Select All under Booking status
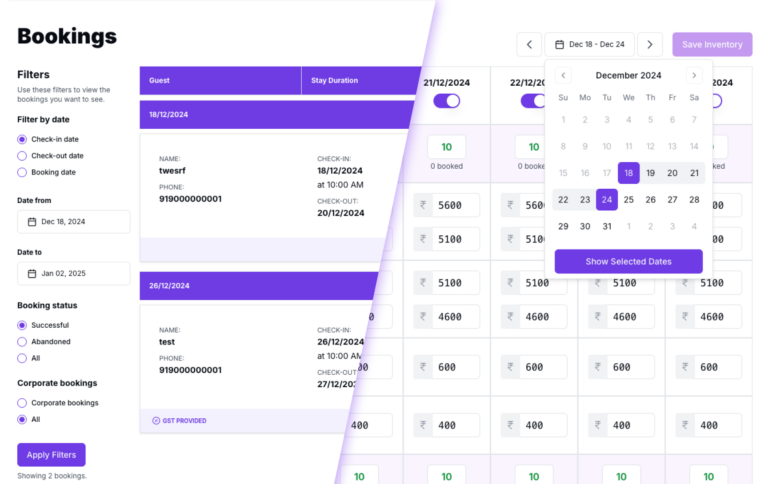Viewport: 768px width, 484px height. pyautogui.click(x=22, y=358)
